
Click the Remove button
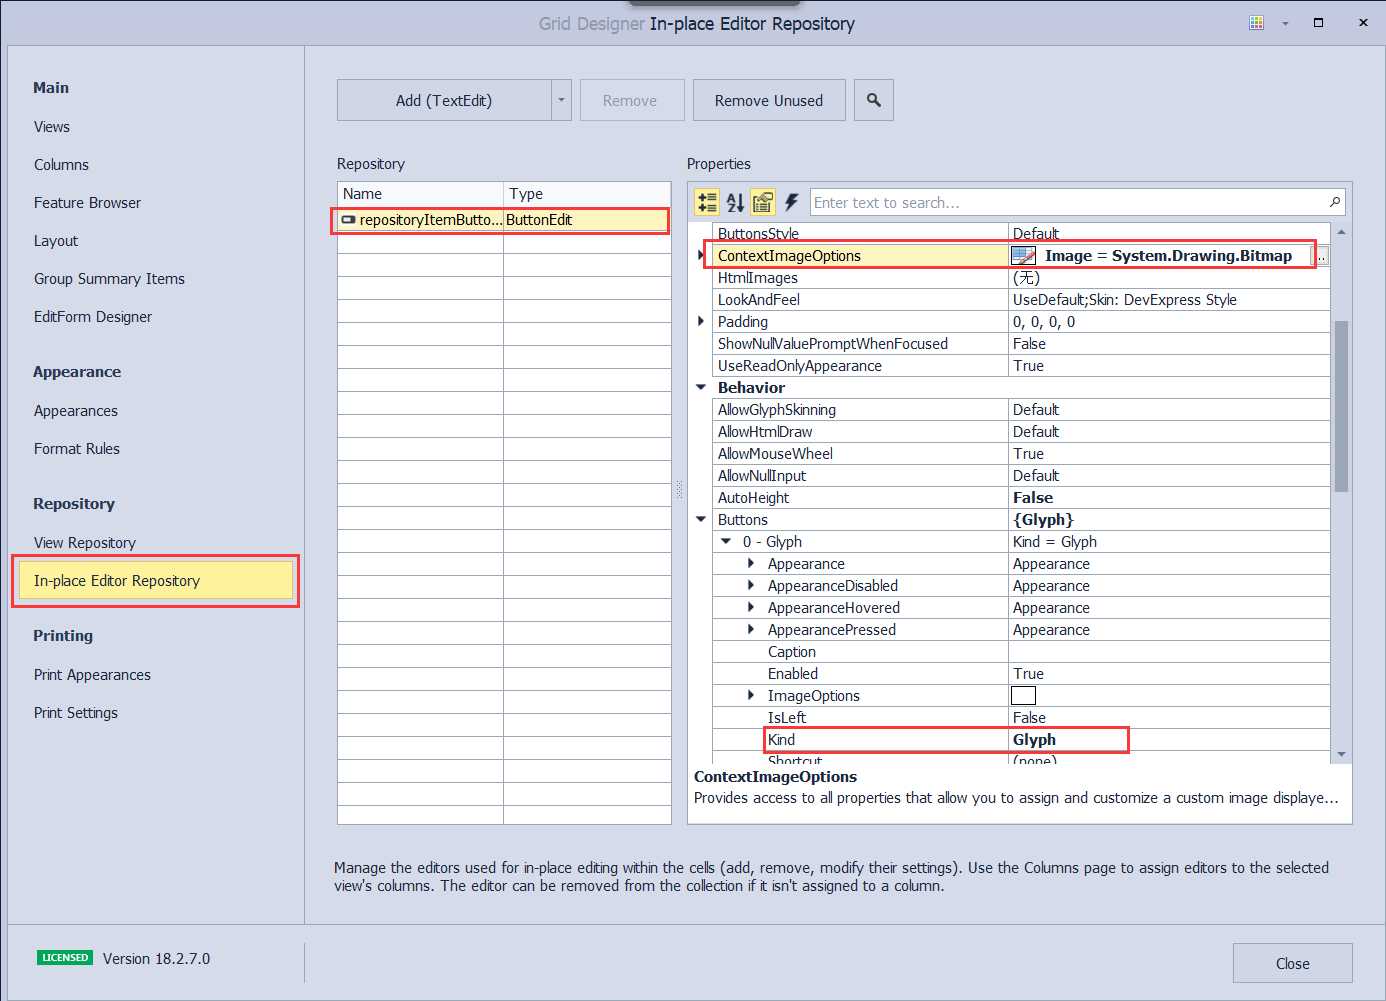[632, 100]
